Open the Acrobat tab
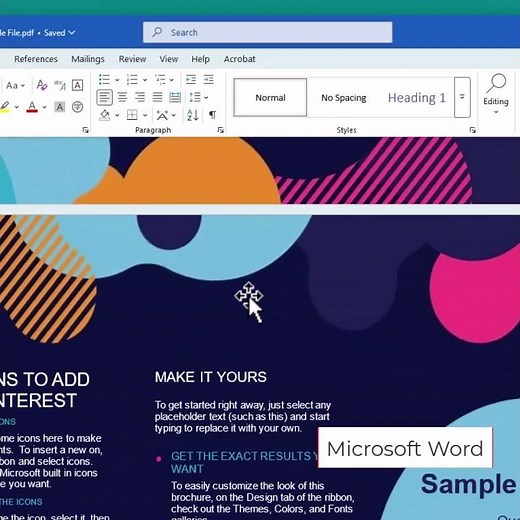 click(239, 59)
